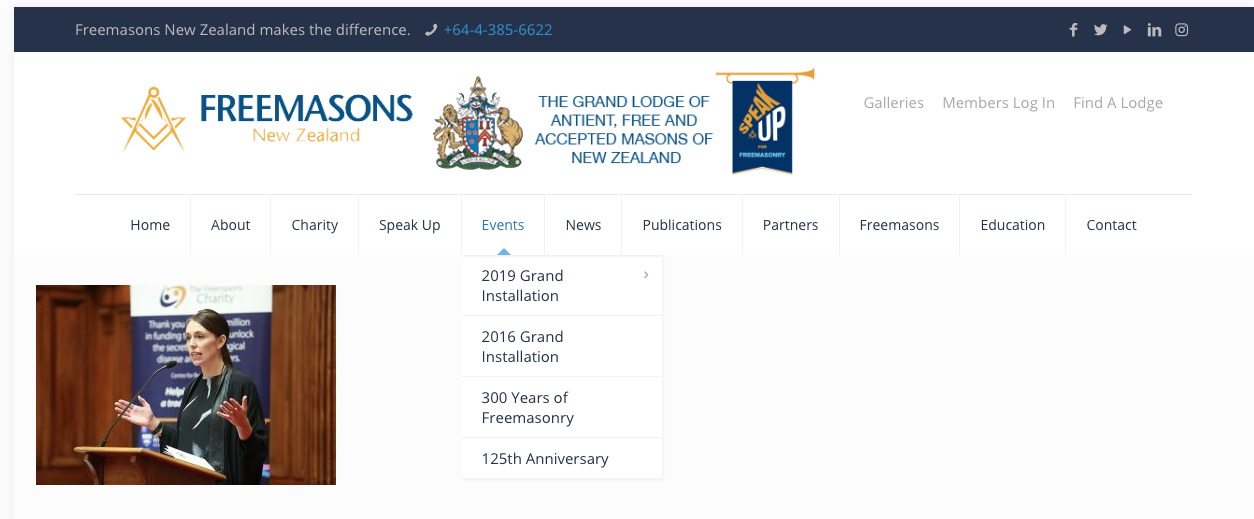Open the Education menu item
Image resolution: width=1254 pixels, height=519 pixels.
[x=1013, y=225]
